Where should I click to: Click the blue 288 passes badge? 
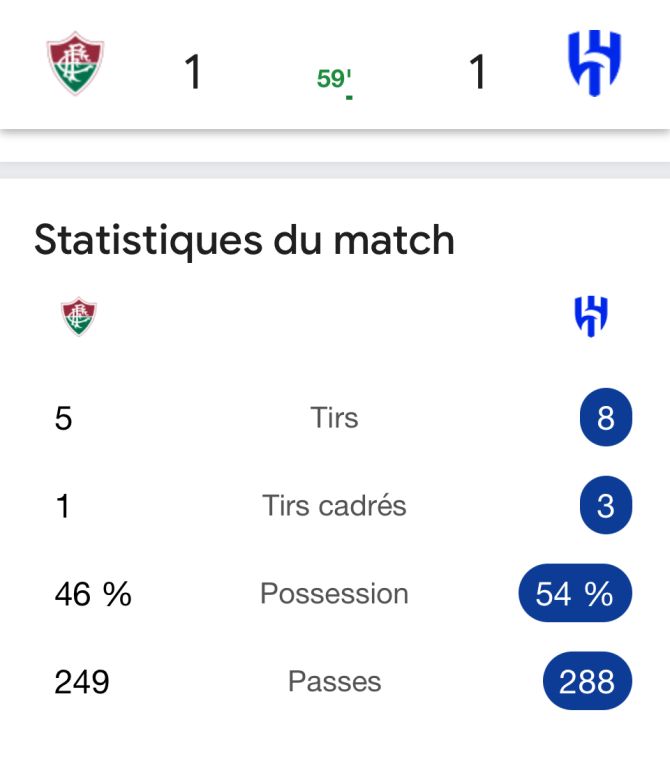click(587, 682)
